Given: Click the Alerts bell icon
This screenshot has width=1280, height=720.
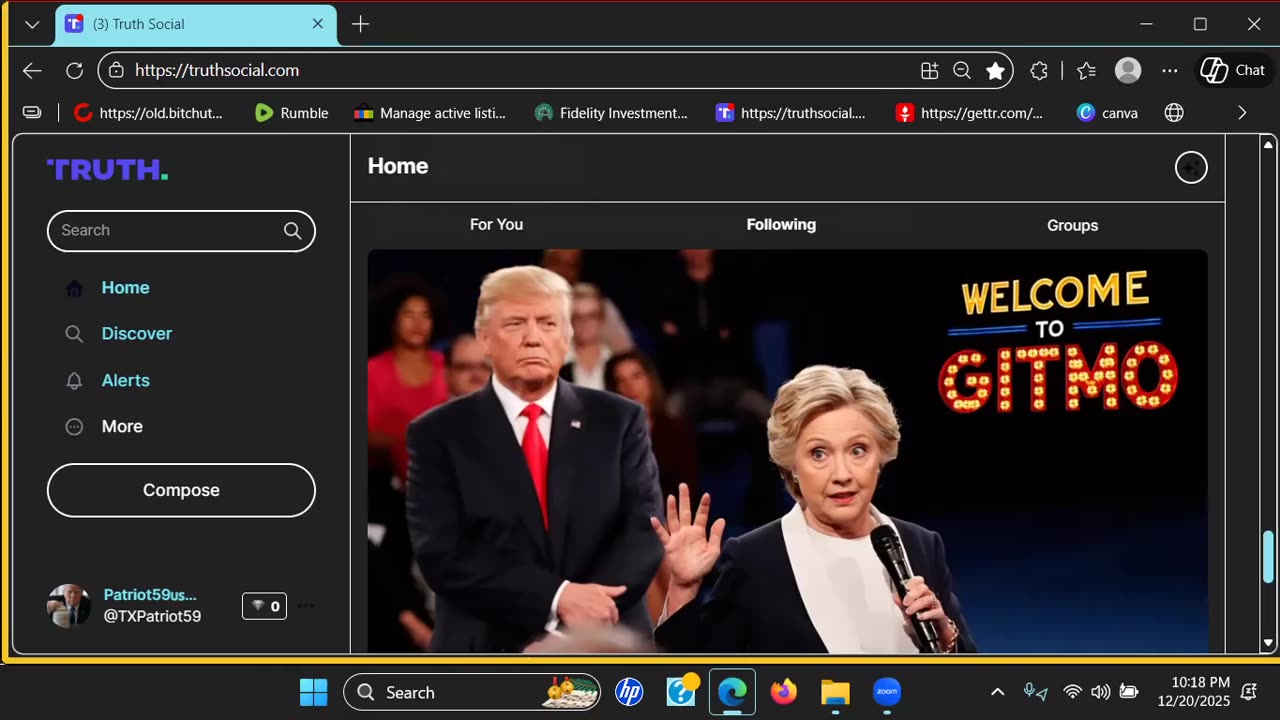Looking at the screenshot, I should (74, 381).
